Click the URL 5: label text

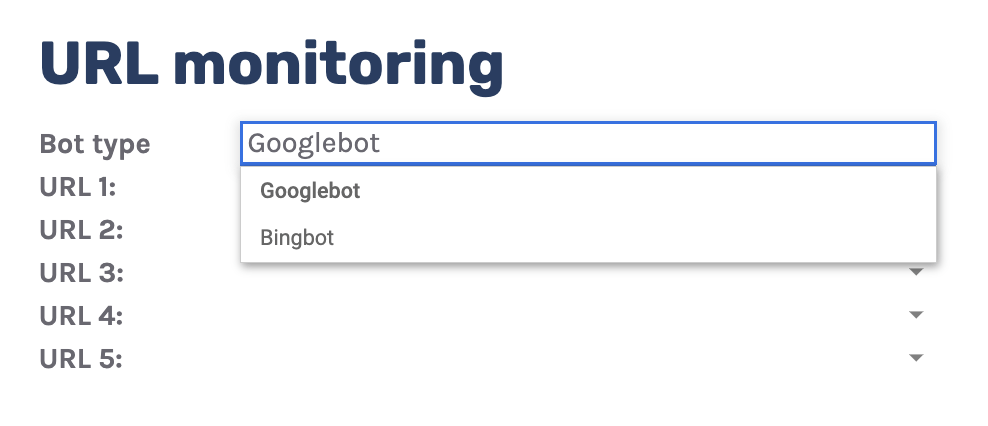click(81, 359)
